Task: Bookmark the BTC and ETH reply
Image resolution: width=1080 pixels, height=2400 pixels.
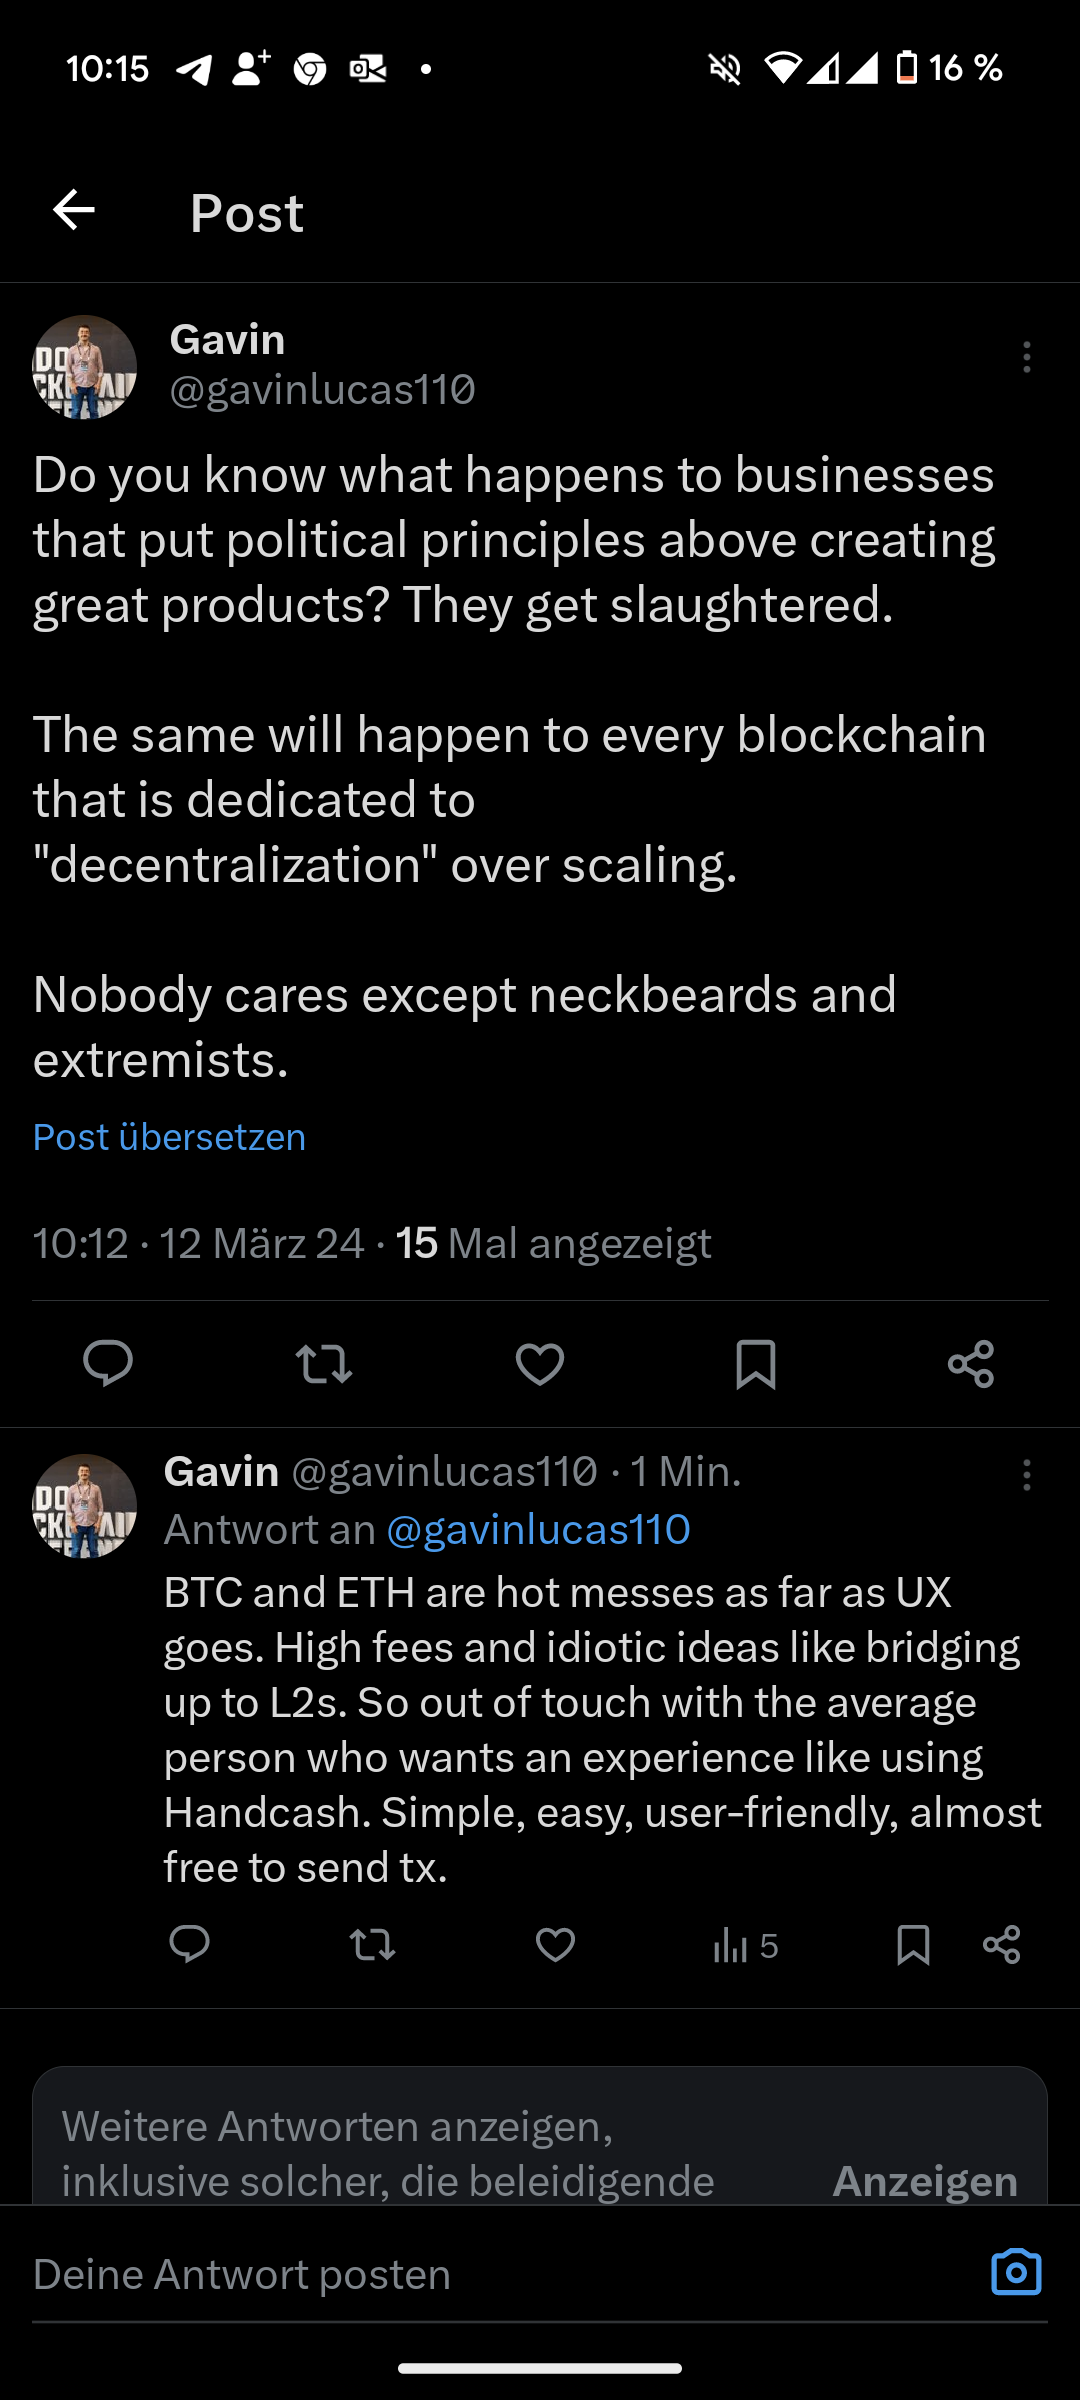Action: [913, 1945]
